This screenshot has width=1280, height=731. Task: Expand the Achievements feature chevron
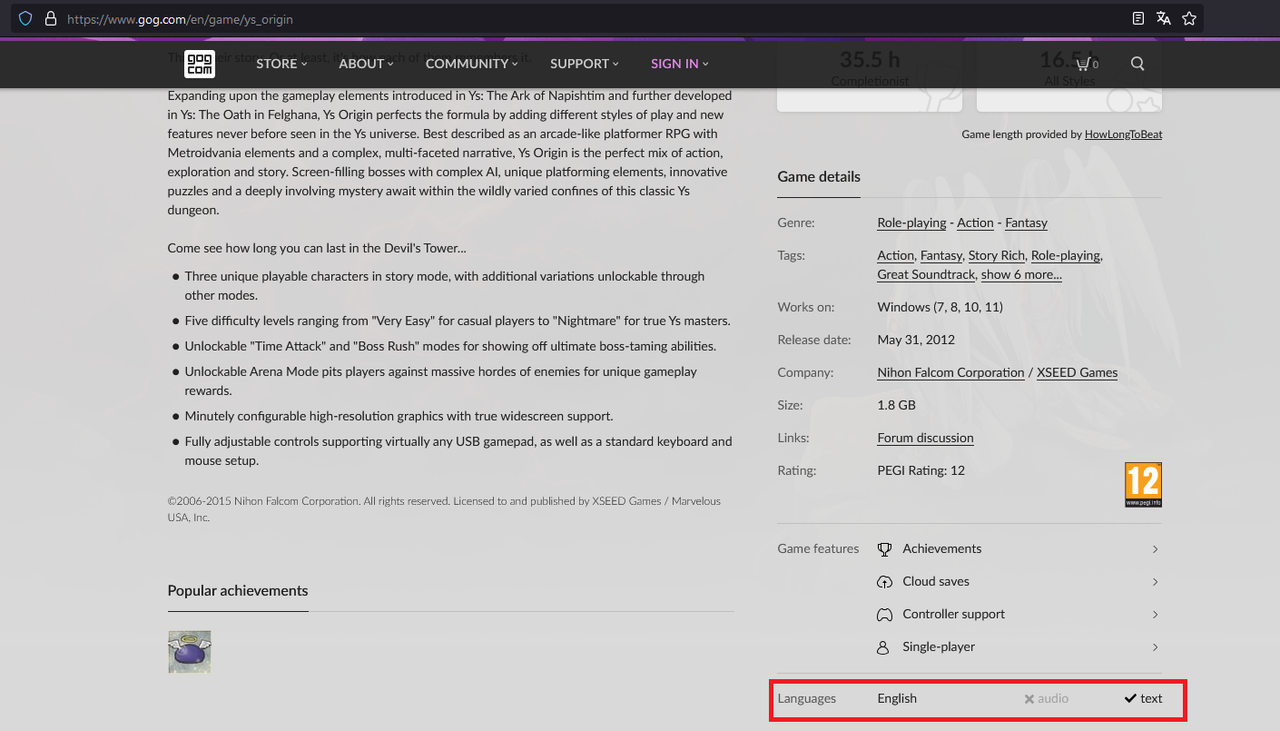coord(1155,549)
